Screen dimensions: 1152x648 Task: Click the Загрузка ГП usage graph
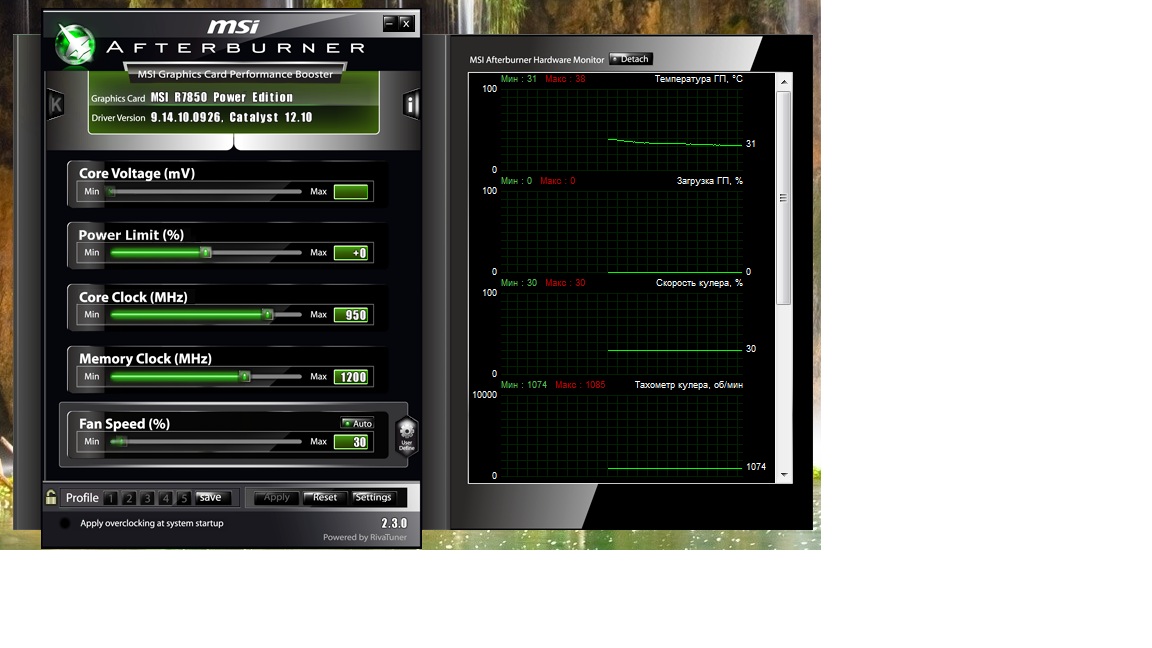622,231
